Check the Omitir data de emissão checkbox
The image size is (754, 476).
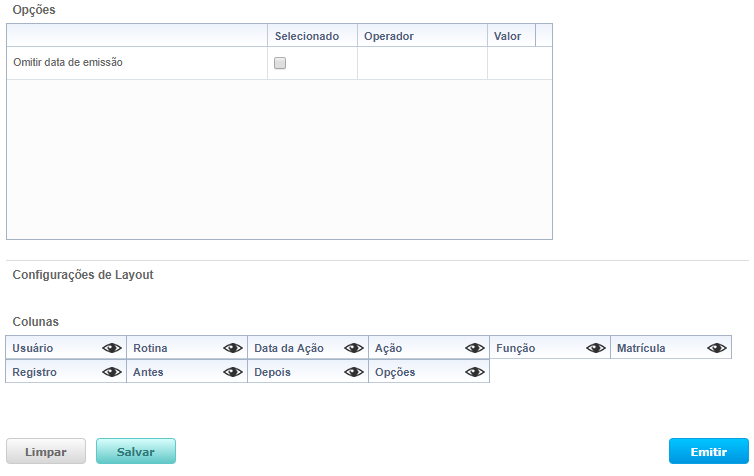coord(280,63)
